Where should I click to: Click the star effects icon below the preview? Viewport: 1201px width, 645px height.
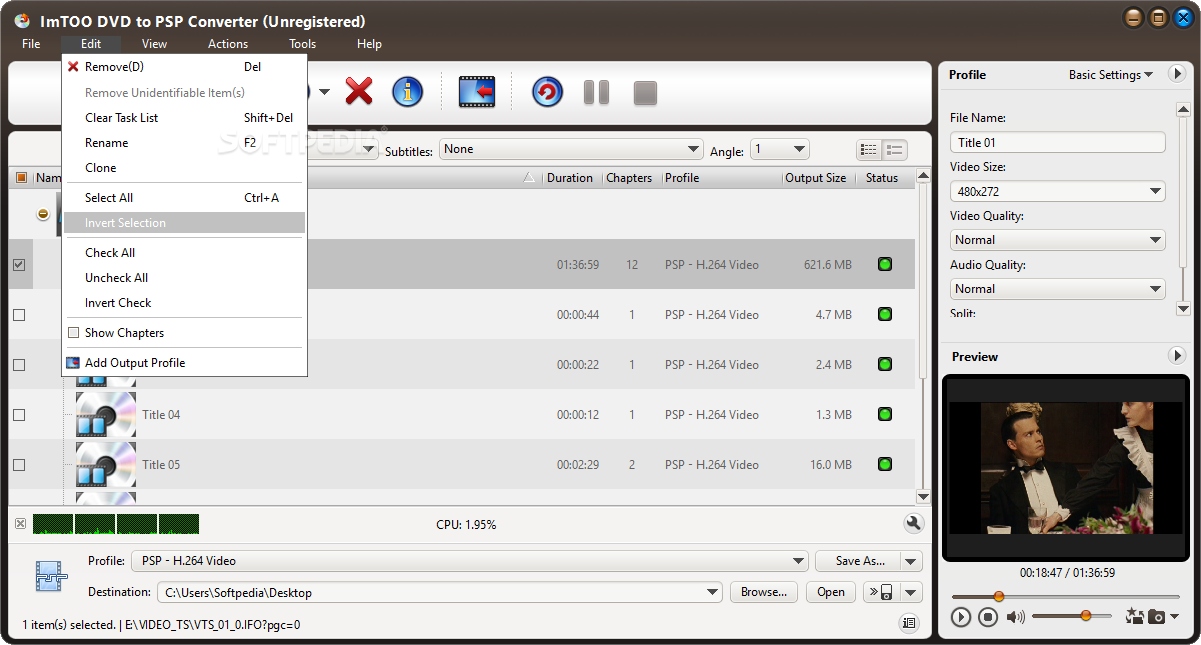pos(1134,616)
